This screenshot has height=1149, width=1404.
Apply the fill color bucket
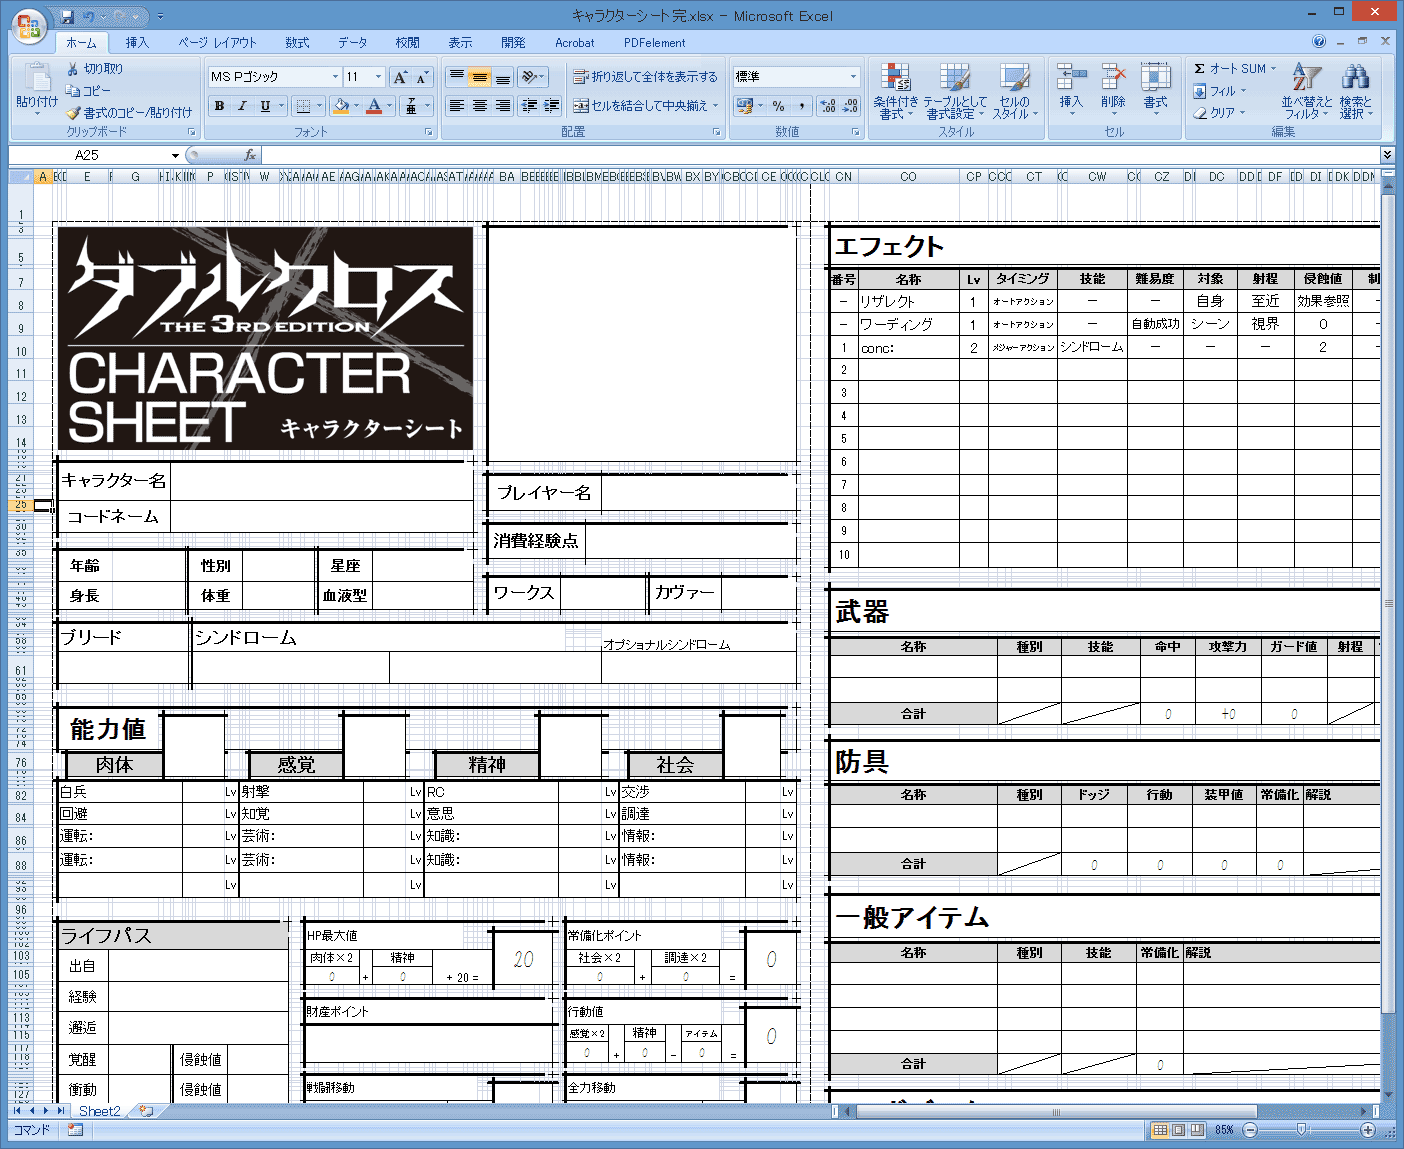[341, 106]
